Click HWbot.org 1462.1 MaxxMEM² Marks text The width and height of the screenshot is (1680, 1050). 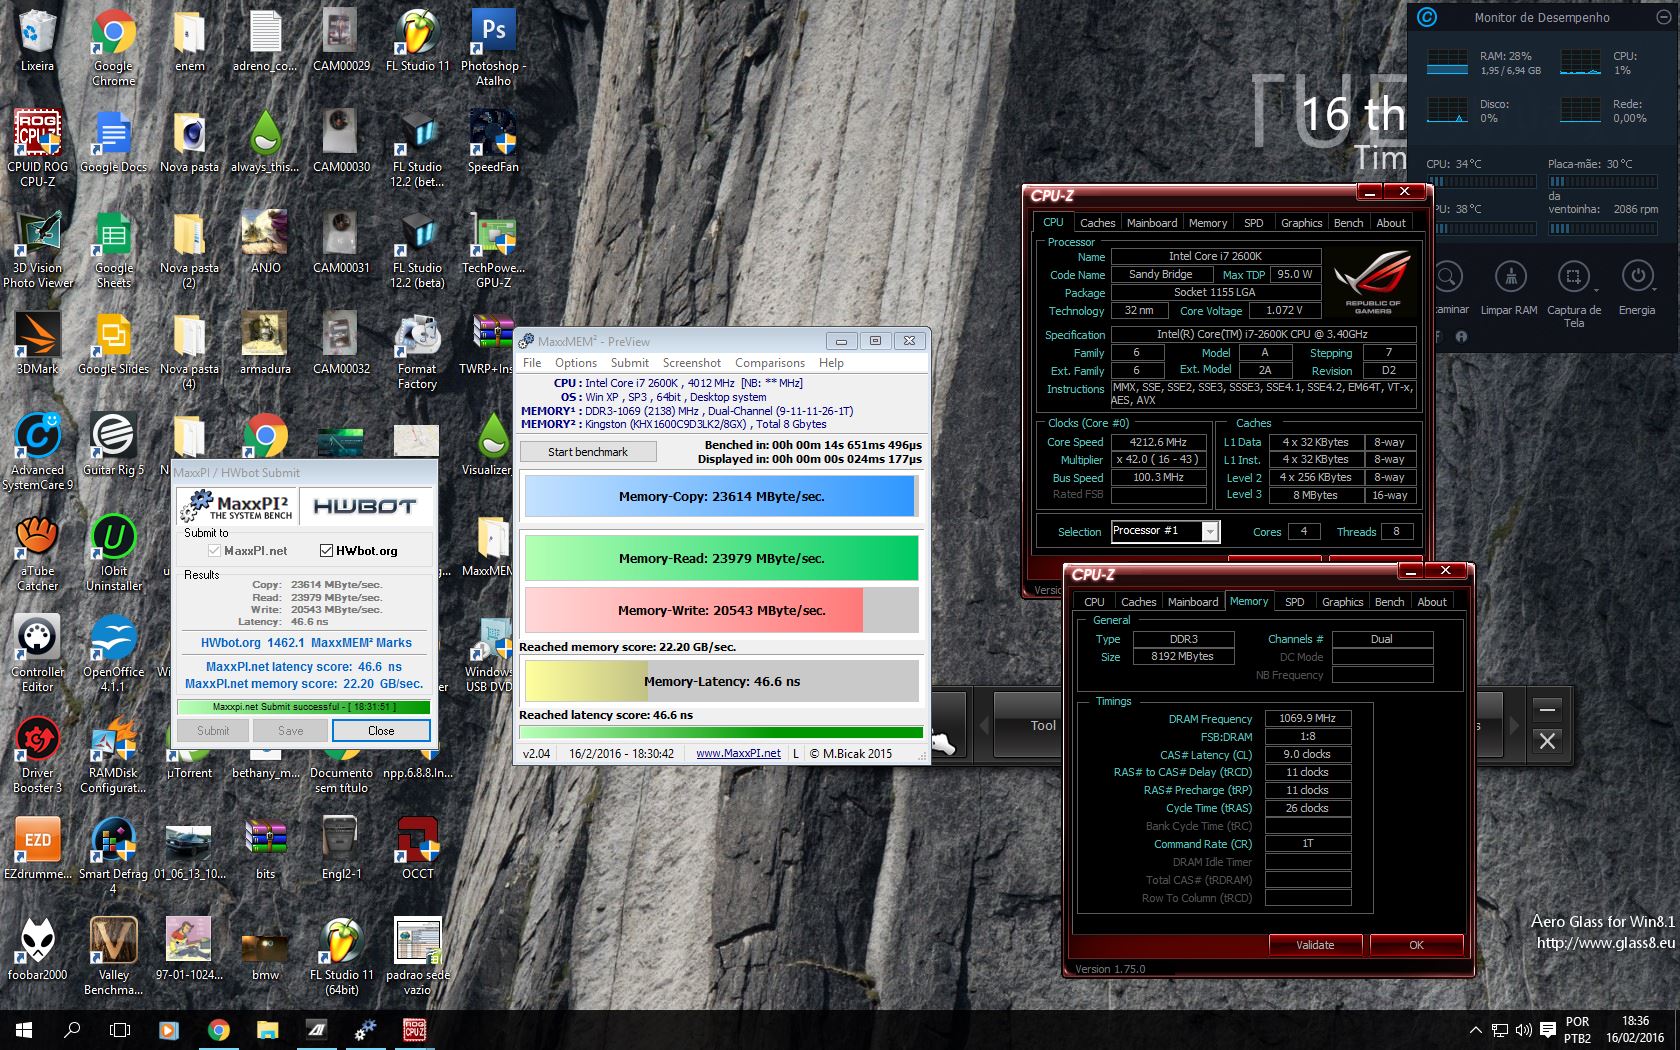306,643
